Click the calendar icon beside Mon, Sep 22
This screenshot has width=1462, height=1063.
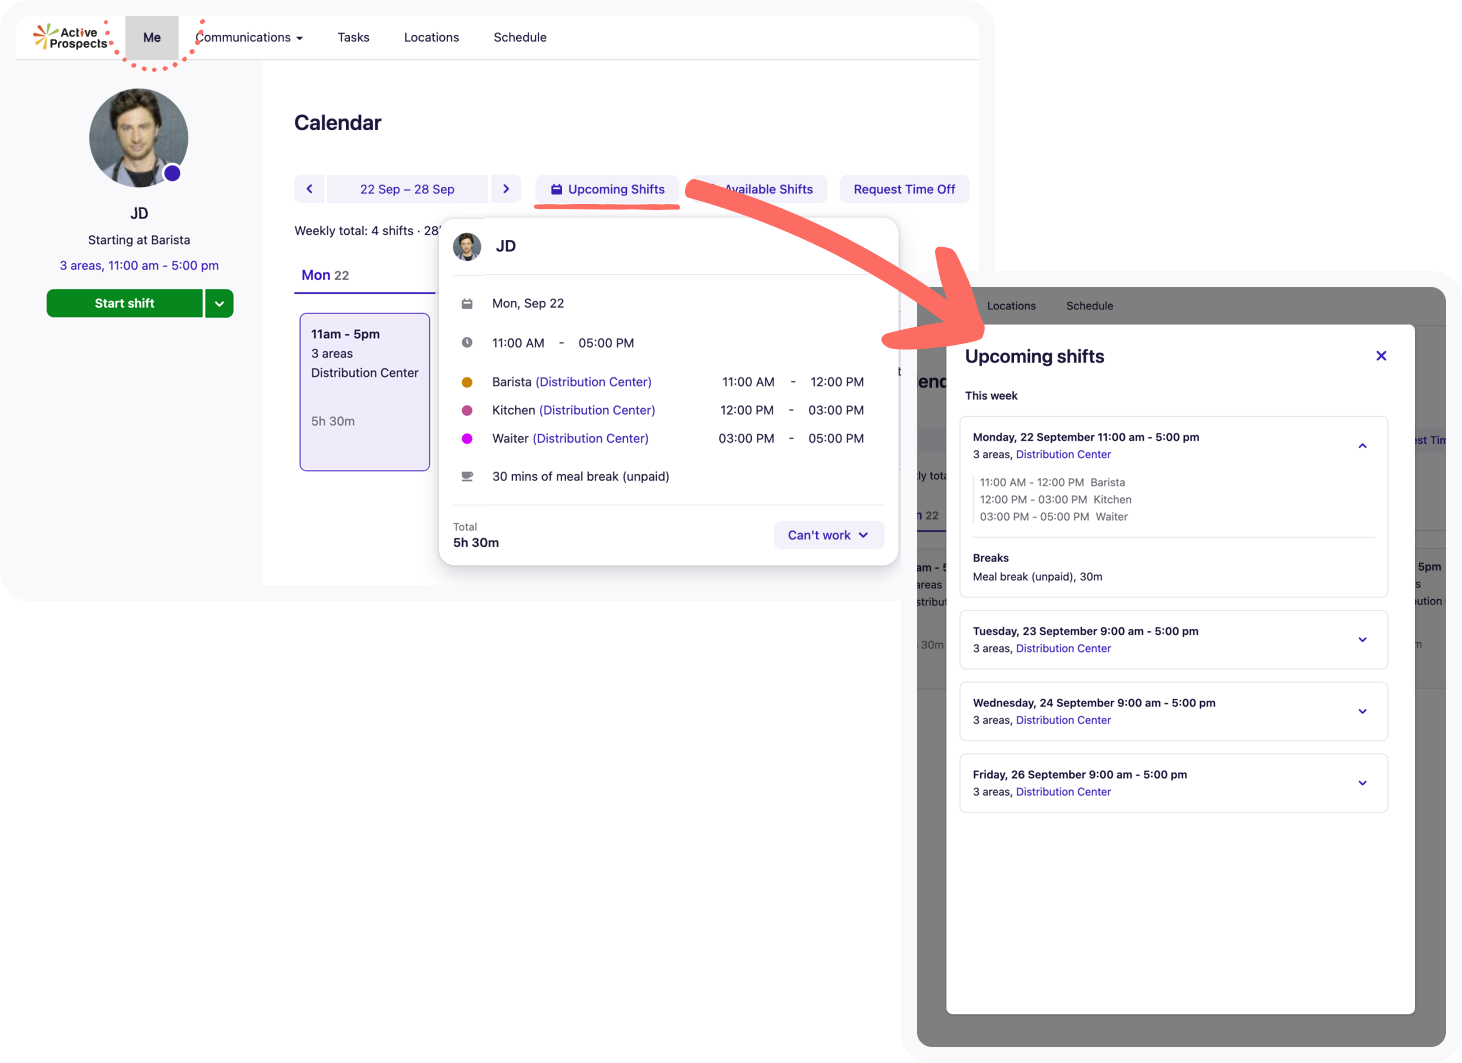pyautogui.click(x=467, y=304)
